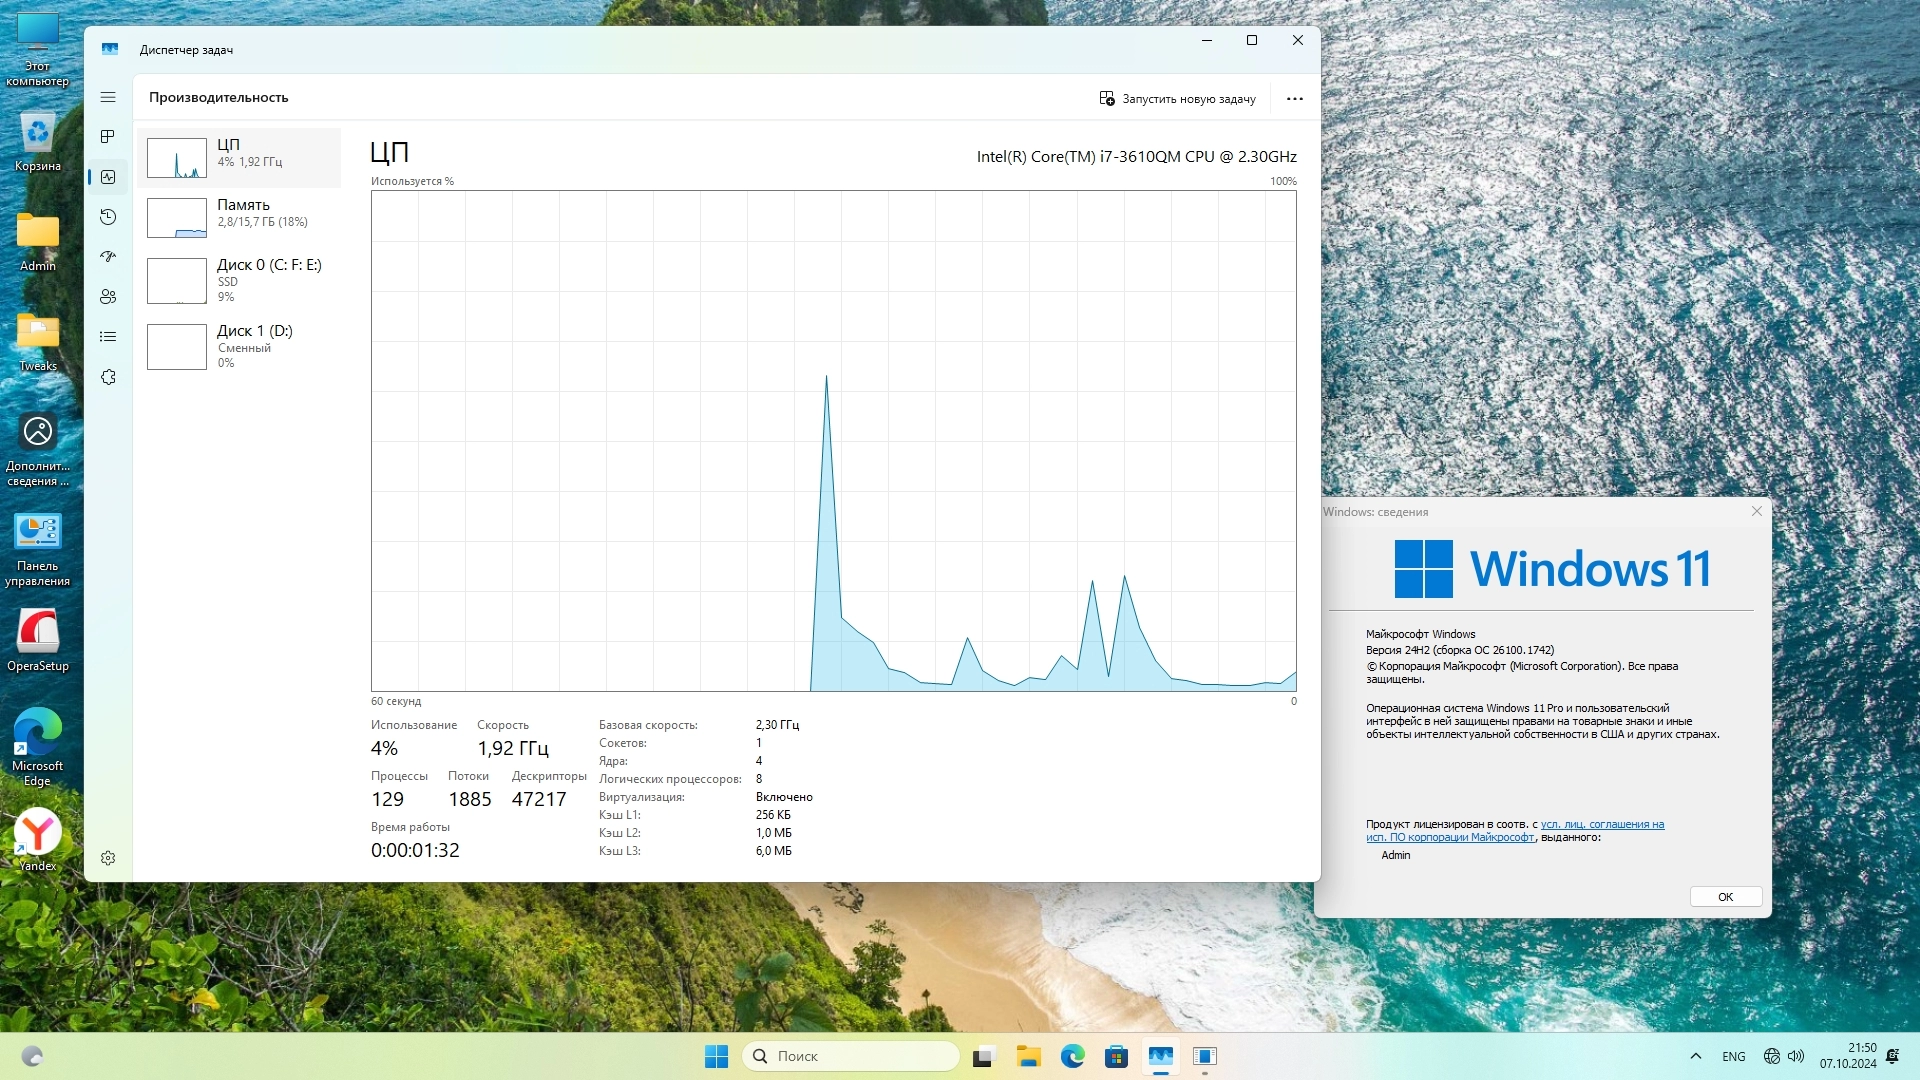Open Microsoft Store from the taskbar

point(1116,1056)
